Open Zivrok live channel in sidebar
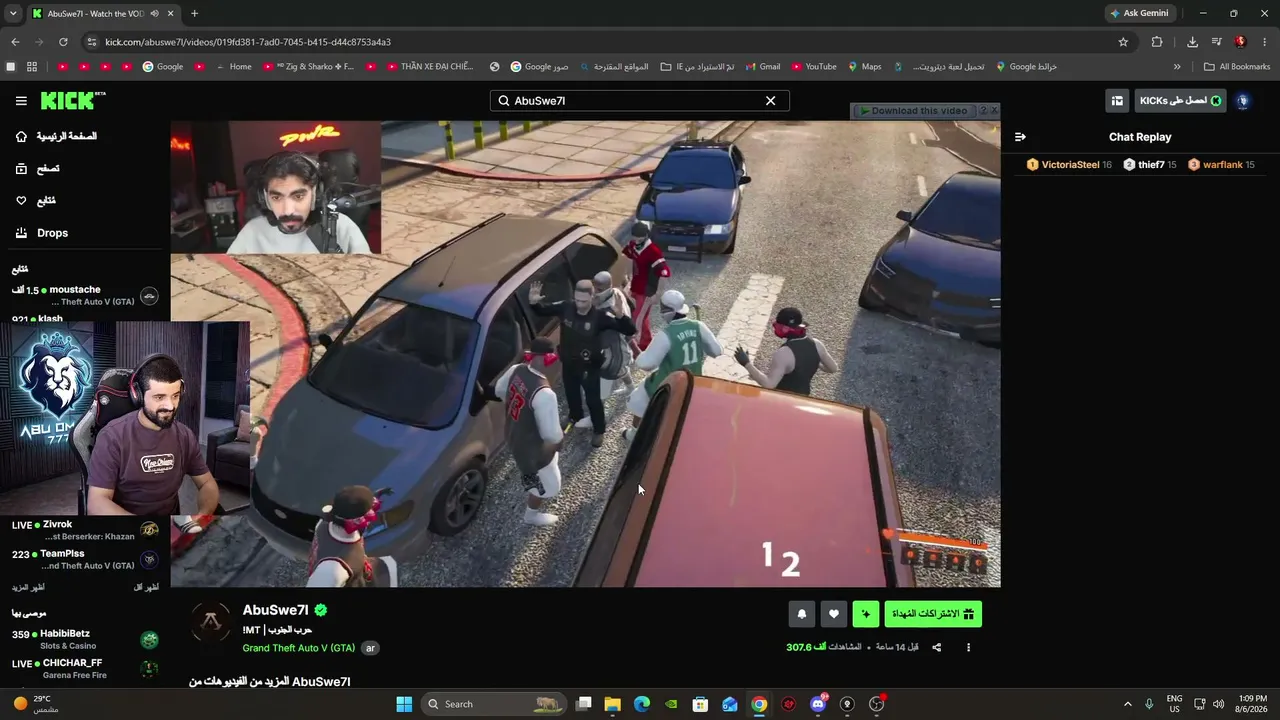1280x720 pixels. 85,530
